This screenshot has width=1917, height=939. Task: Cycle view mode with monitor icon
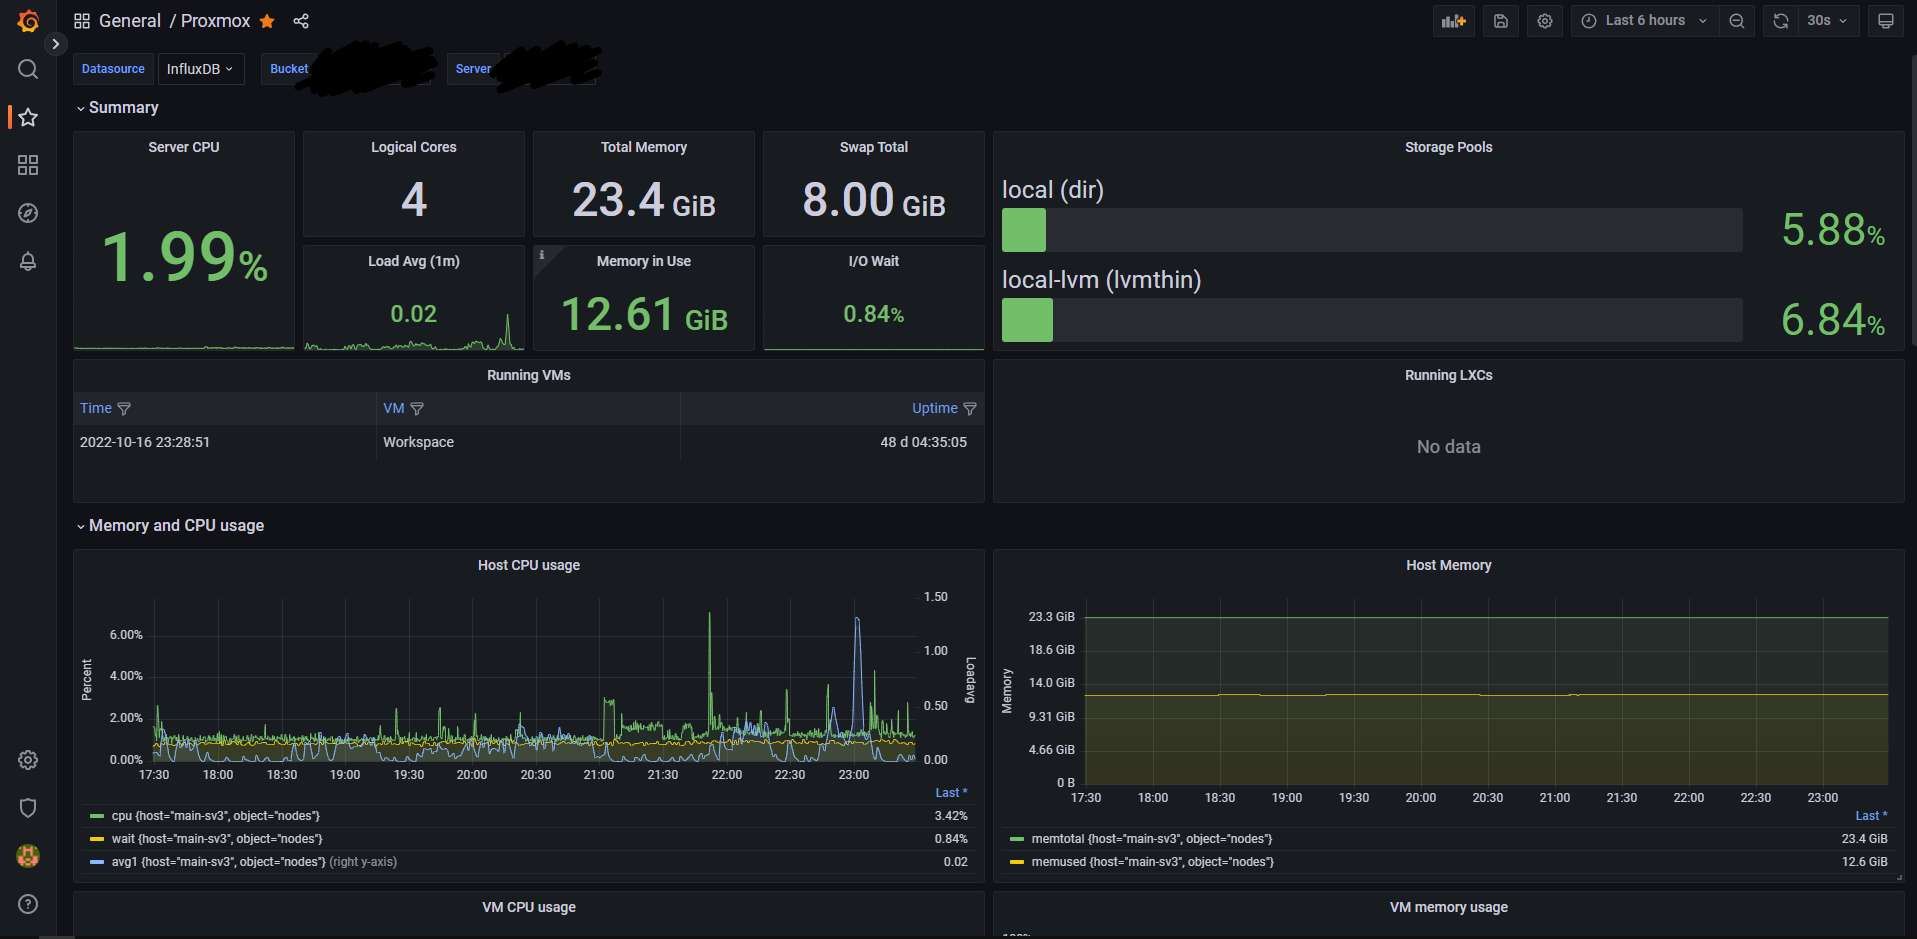pos(1885,21)
